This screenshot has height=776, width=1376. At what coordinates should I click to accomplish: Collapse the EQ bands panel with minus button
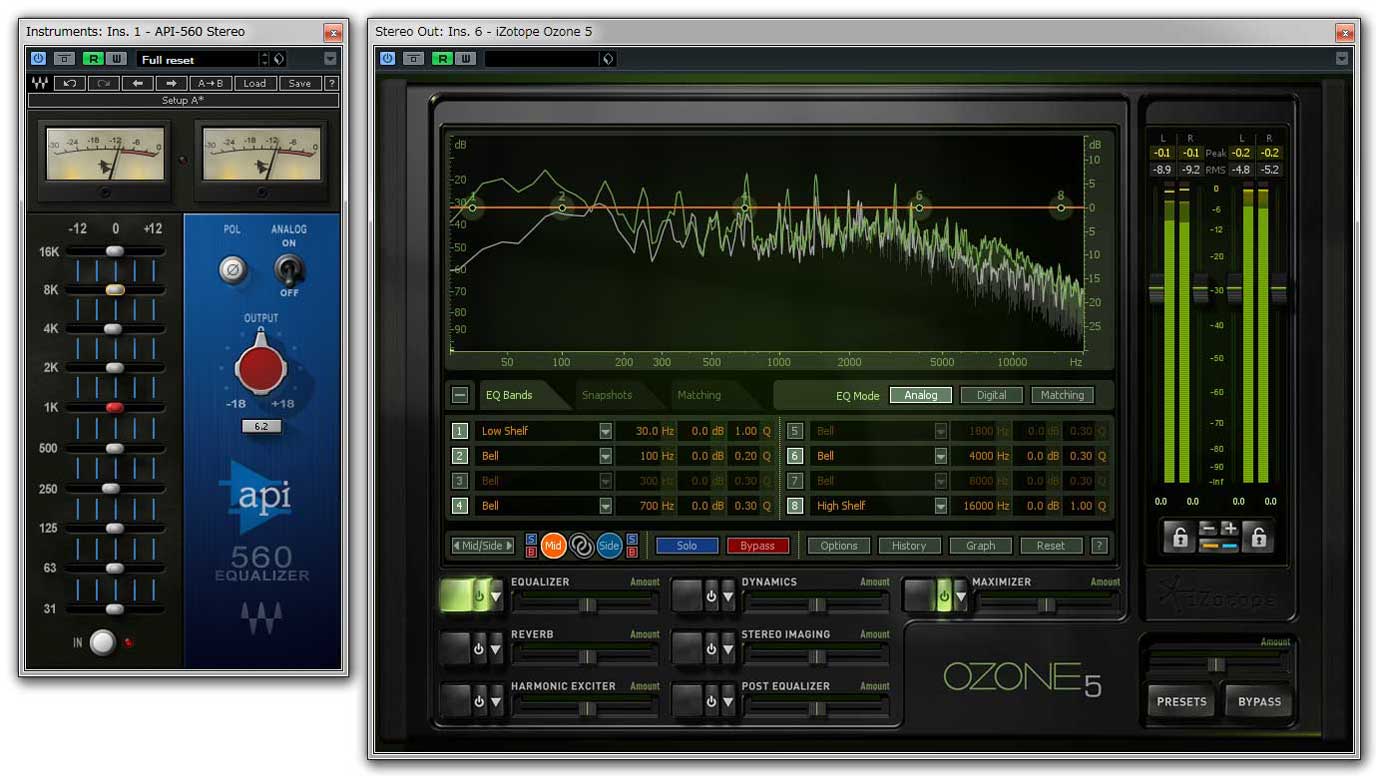point(460,395)
